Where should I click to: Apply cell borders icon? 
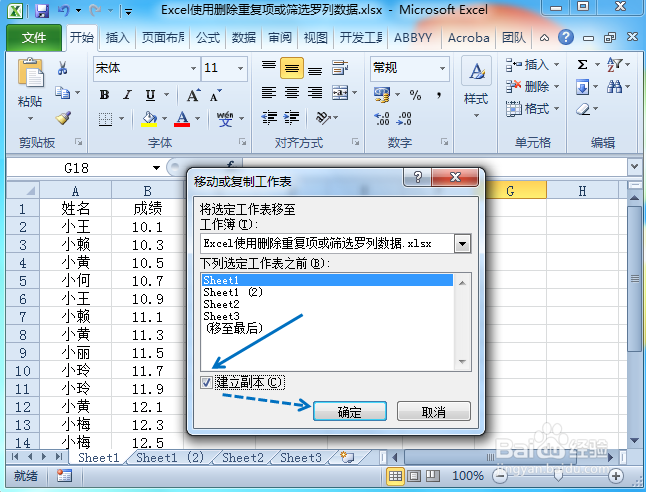coord(105,119)
